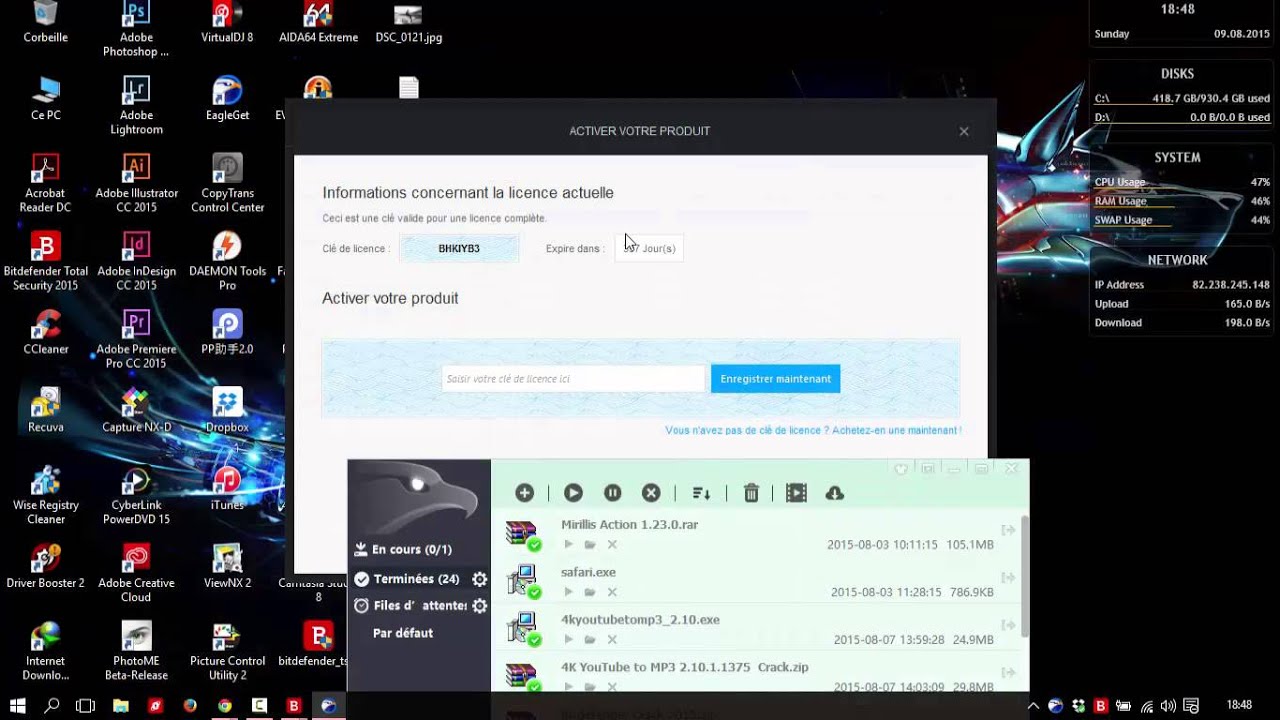Open Adobe Lightroom desktop shortcut
The width and height of the screenshot is (1280, 720).
[136, 105]
